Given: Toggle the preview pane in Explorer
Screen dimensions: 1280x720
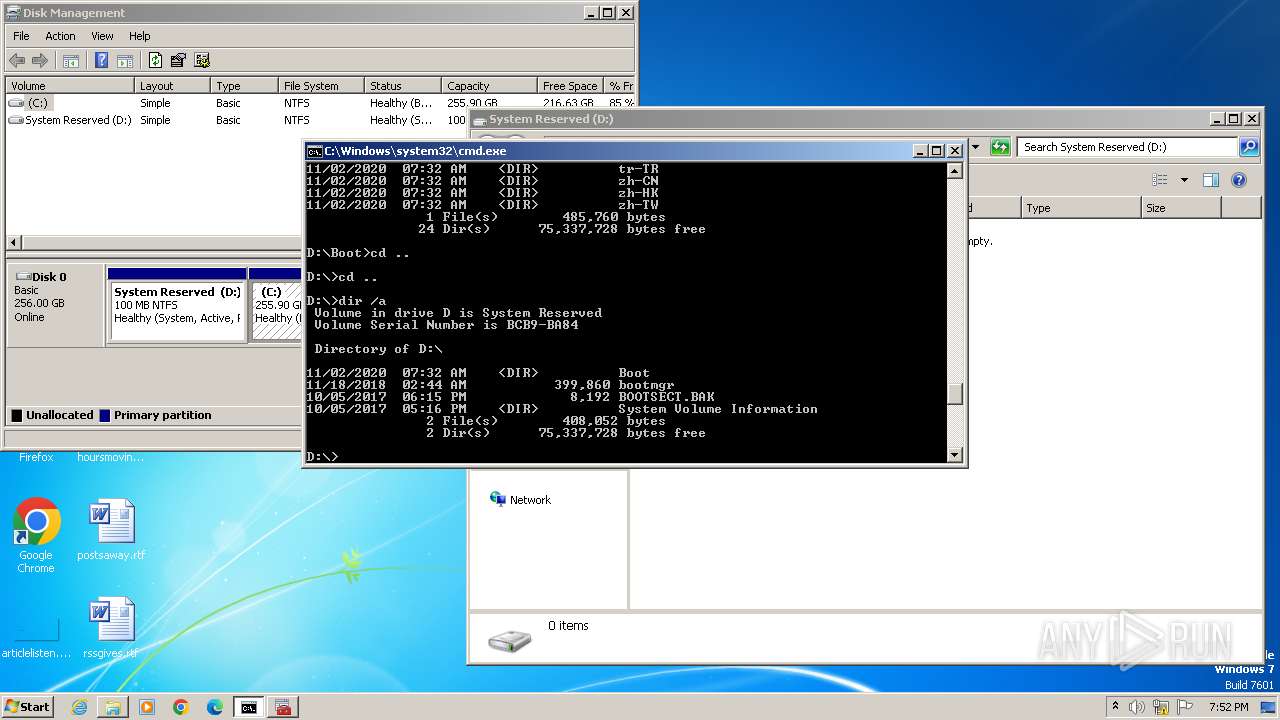Looking at the screenshot, I should [1210, 180].
